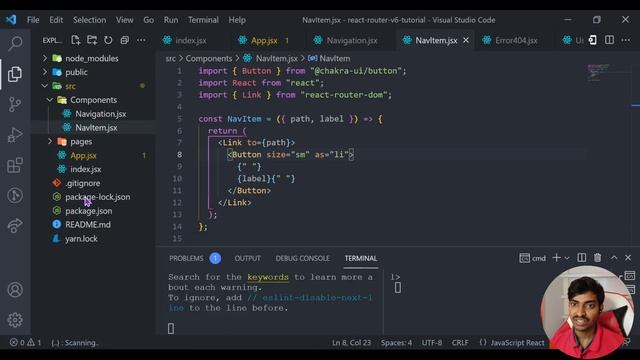Close the terminal panel
The height and width of the screenshot is (360, 640).
point(628,258)
